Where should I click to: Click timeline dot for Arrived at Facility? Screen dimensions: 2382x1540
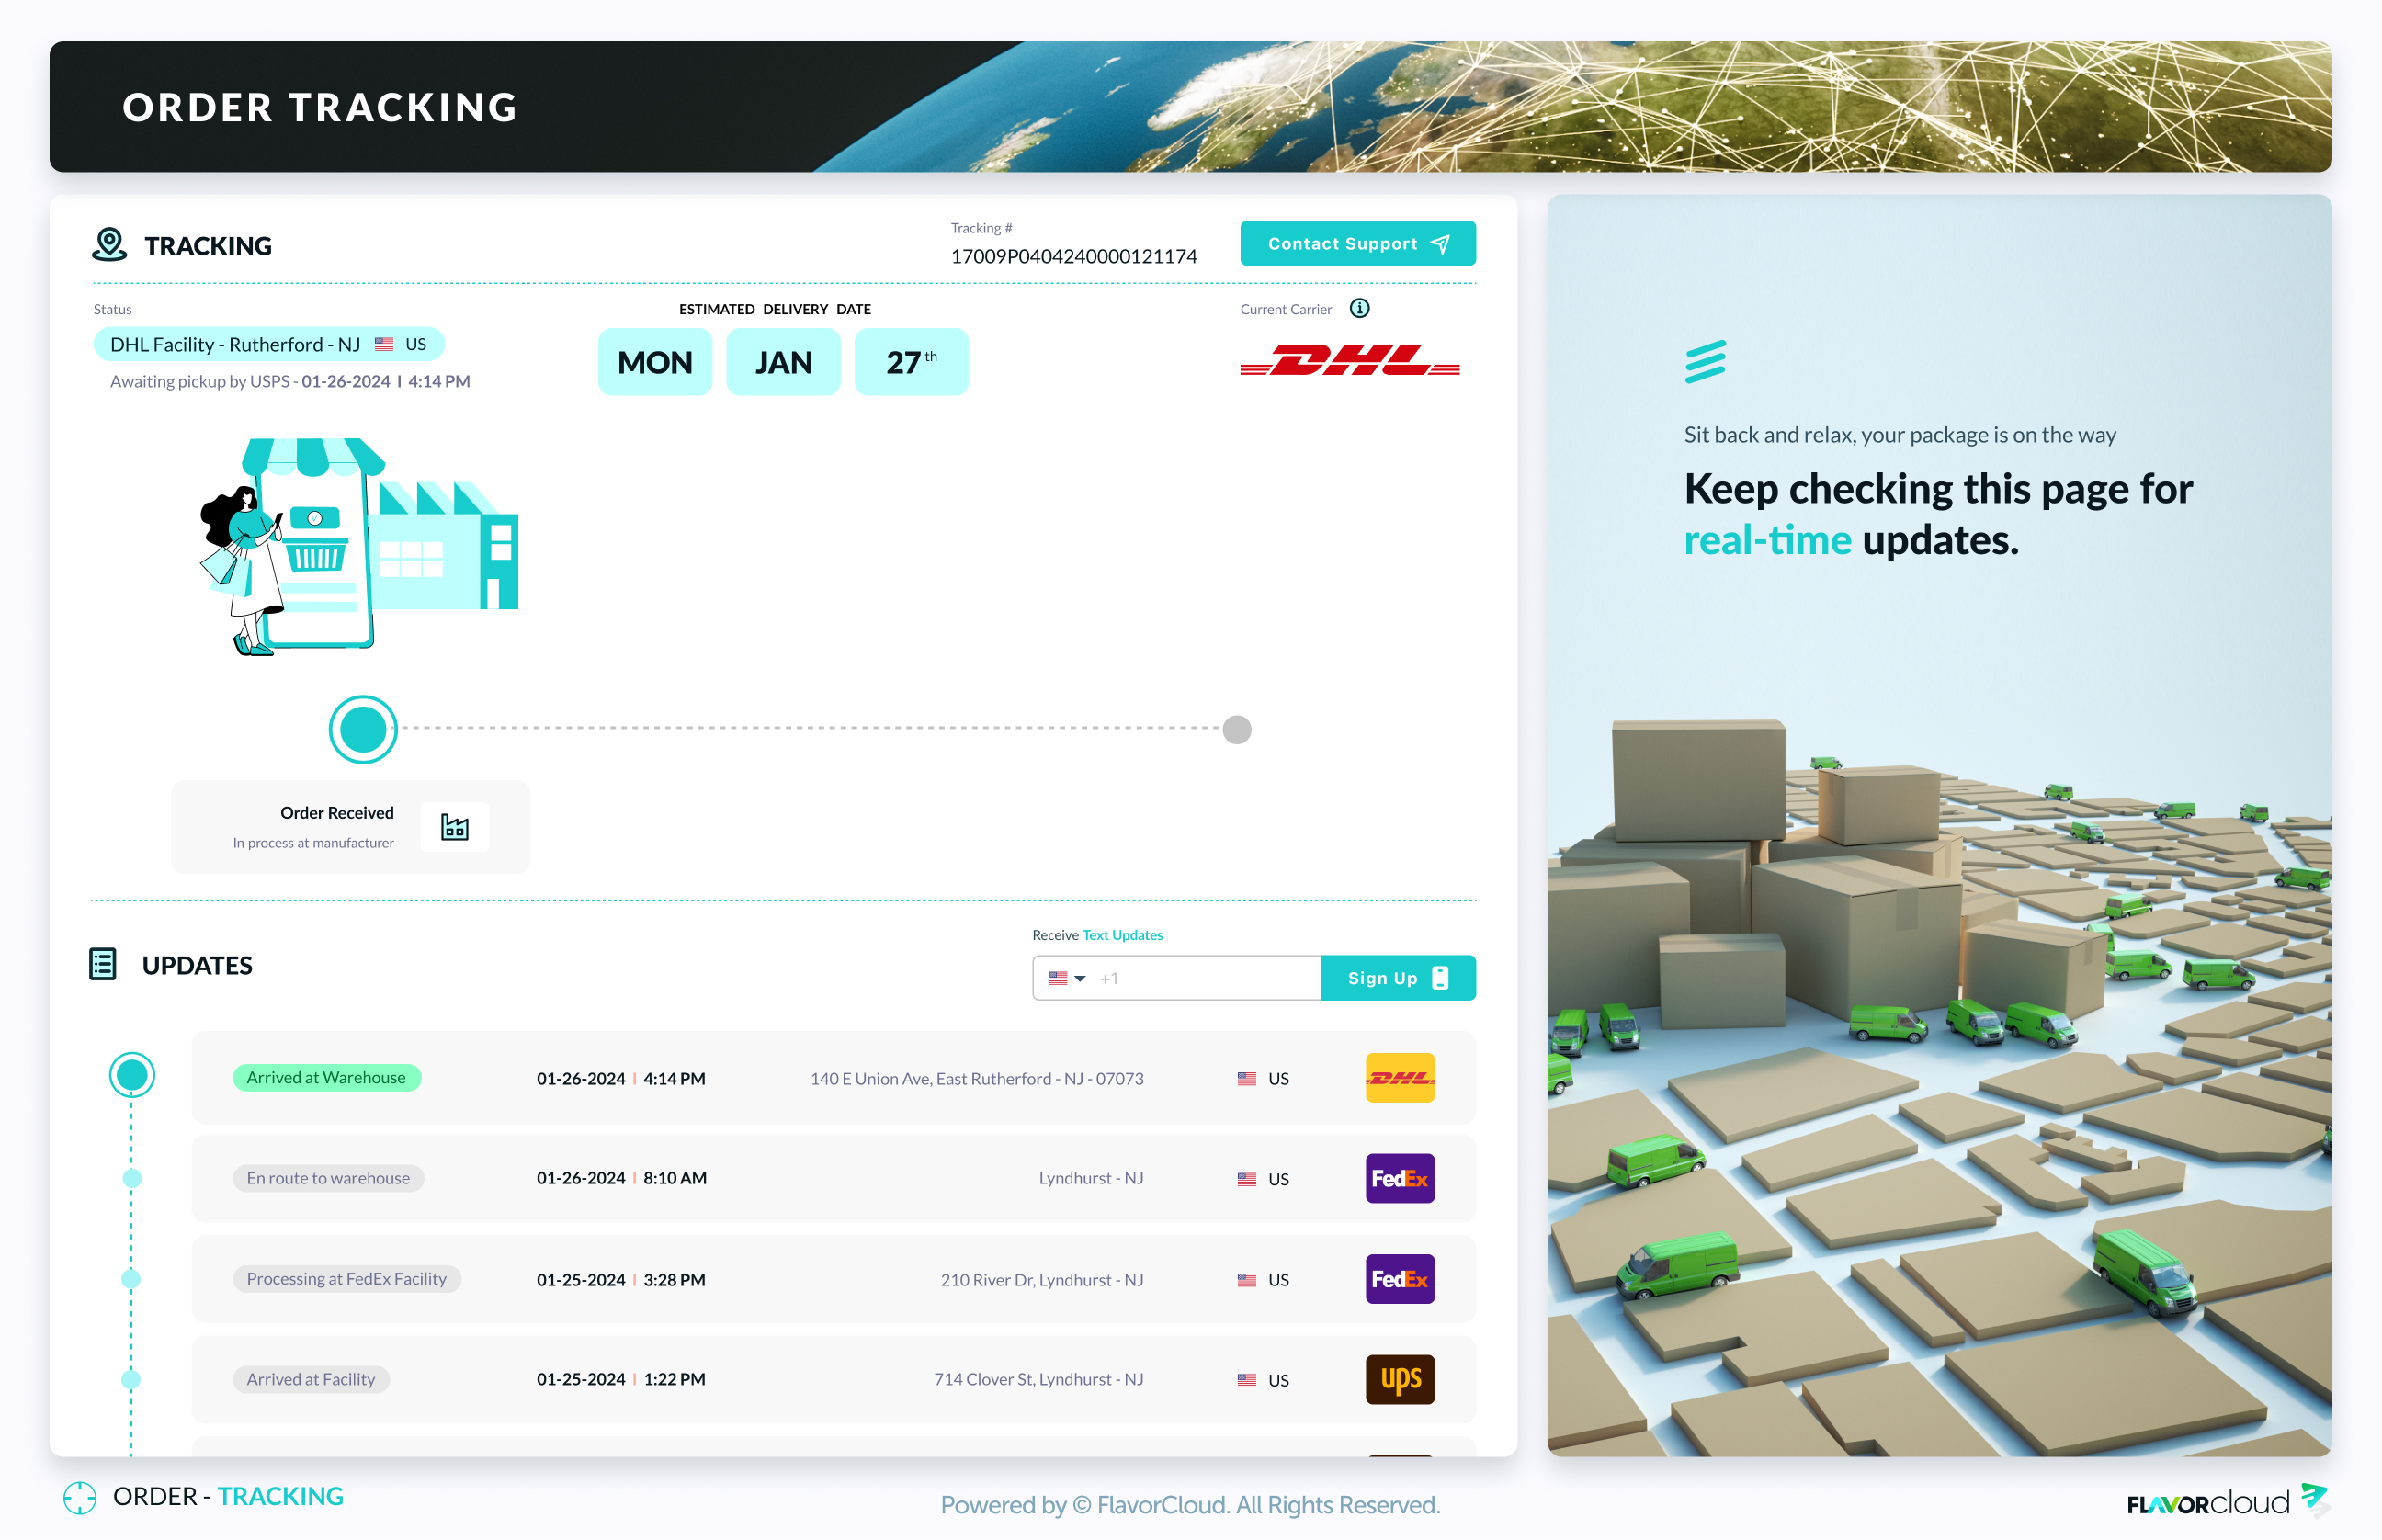coord(131,1379)
